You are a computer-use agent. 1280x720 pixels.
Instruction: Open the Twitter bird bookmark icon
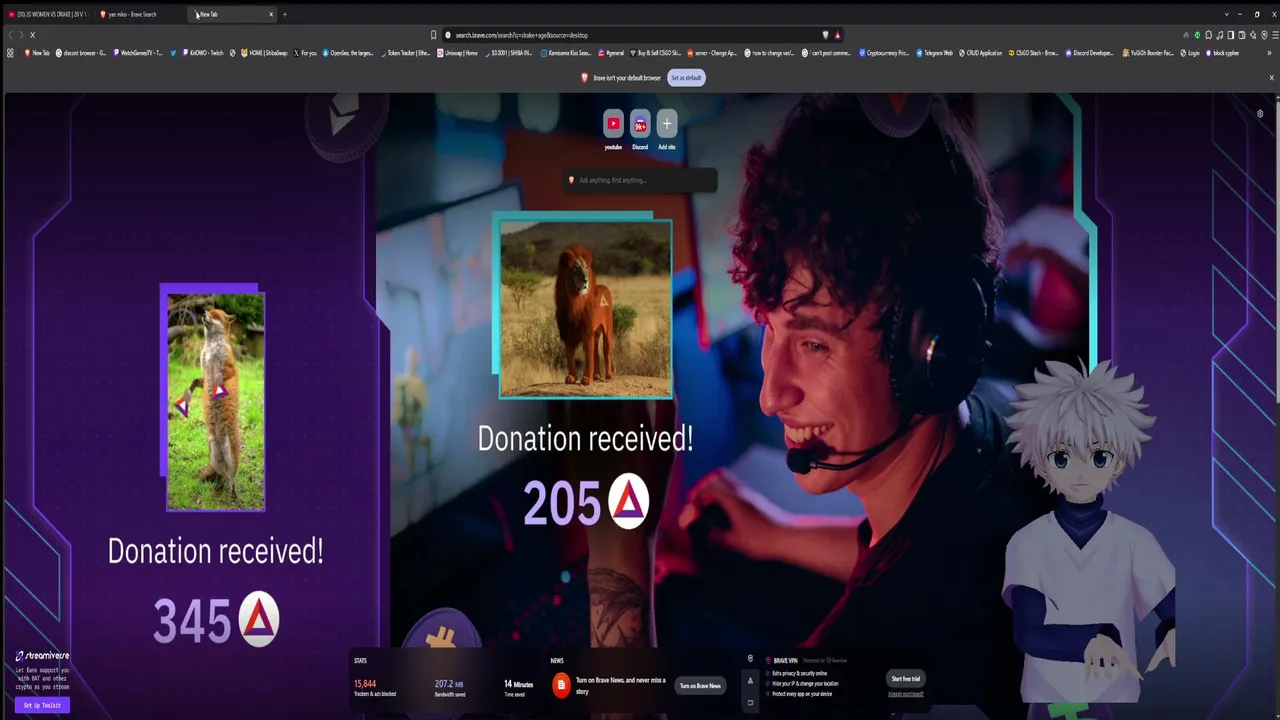tap(173, 53)
